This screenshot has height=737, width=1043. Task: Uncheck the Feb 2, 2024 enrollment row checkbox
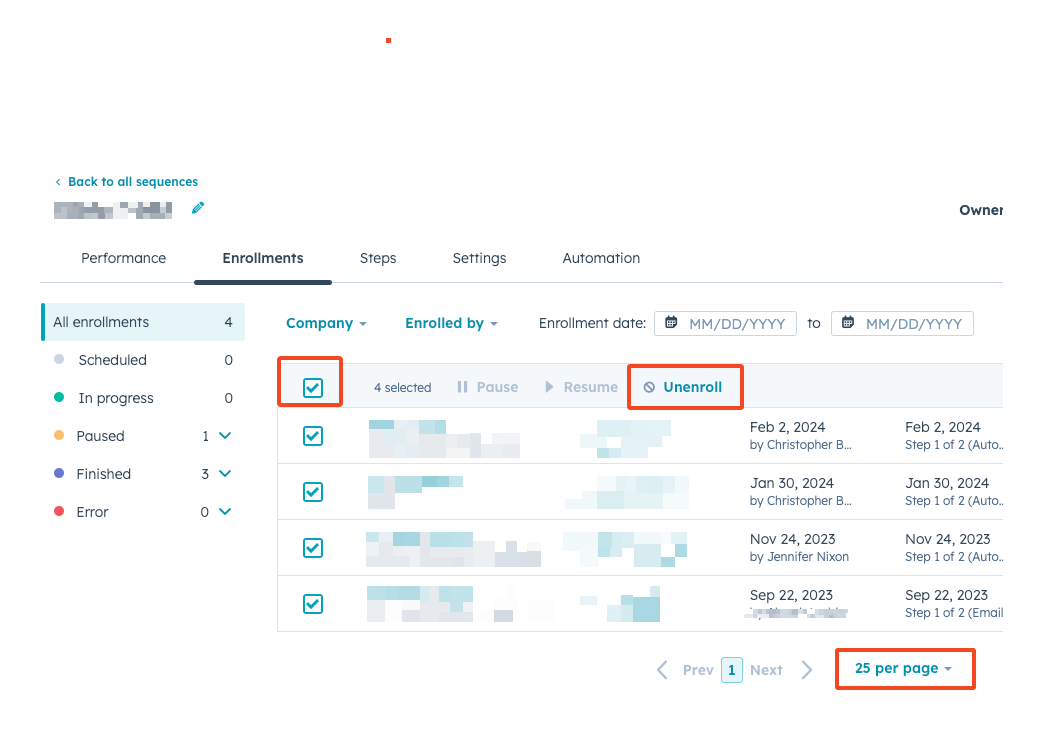click(313, 436)
